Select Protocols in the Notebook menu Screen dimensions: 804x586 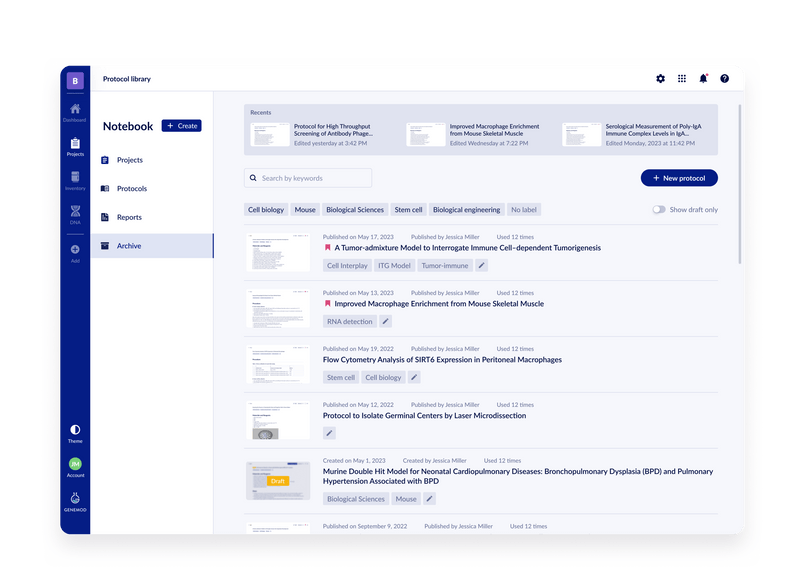click(131, 189)
